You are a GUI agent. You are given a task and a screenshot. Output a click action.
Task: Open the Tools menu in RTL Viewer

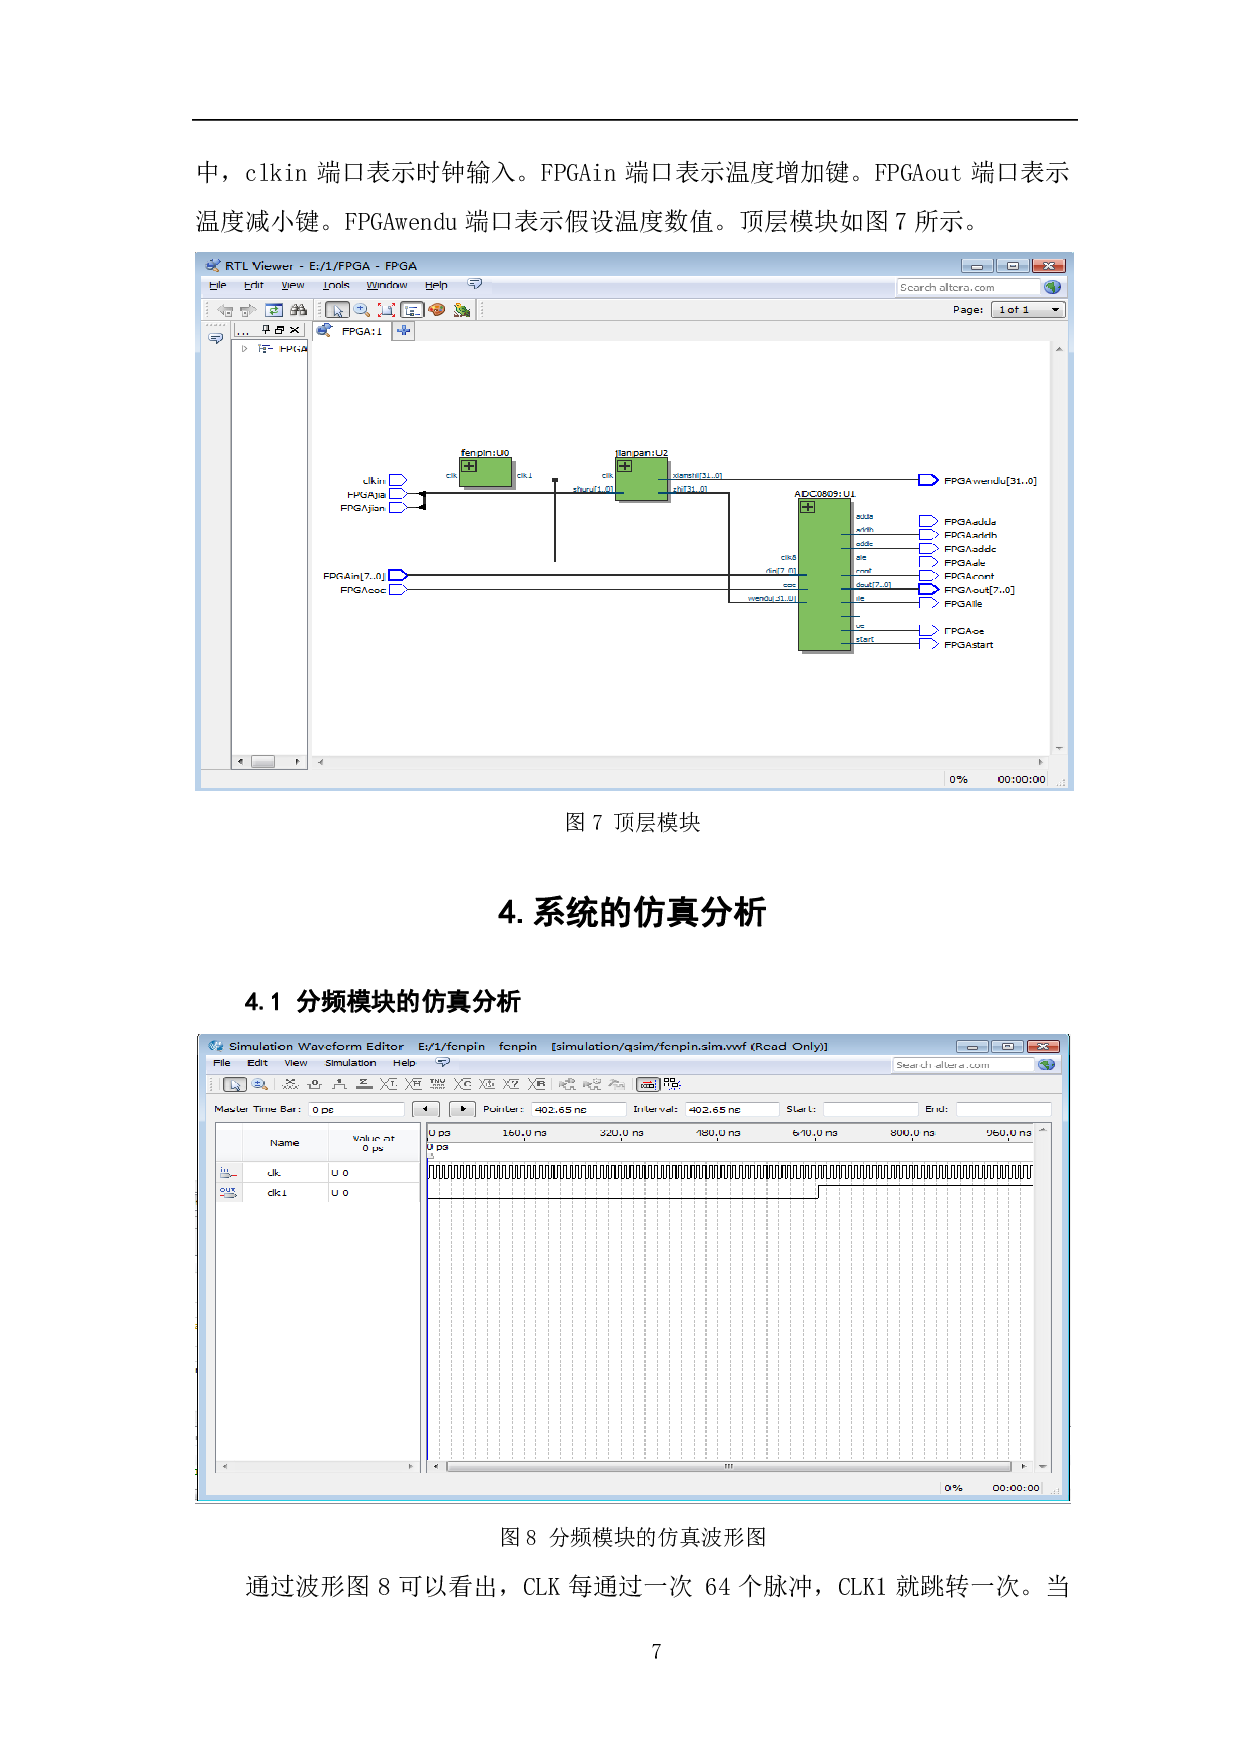coord(336,285)
